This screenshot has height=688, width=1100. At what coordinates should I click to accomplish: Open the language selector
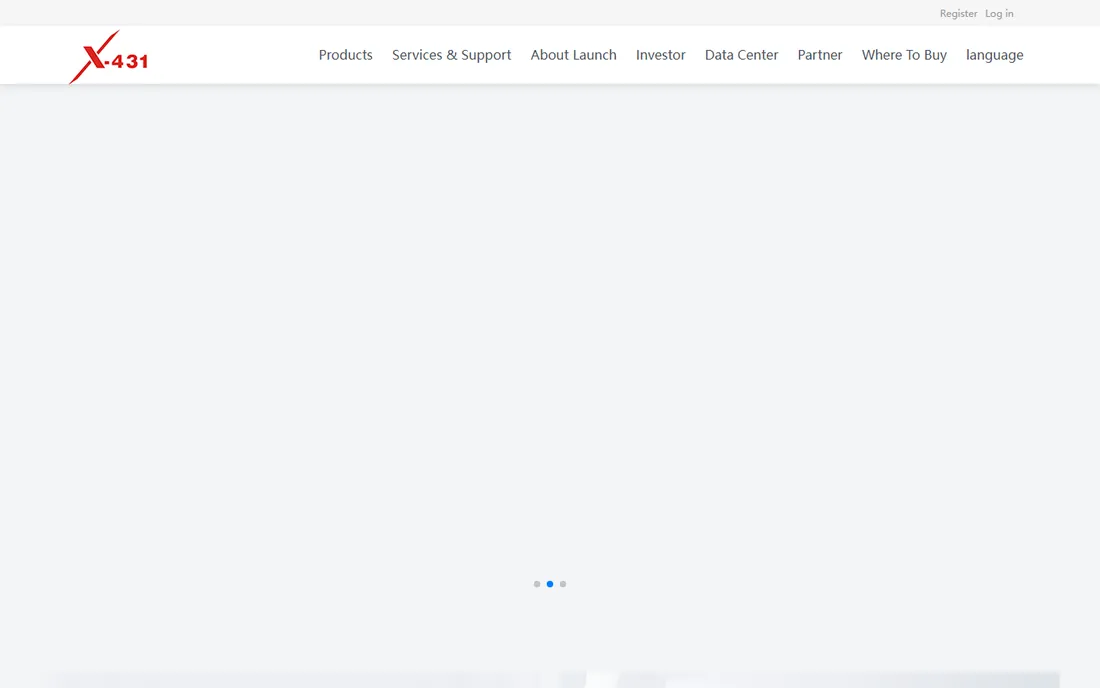tap(994, 55)
